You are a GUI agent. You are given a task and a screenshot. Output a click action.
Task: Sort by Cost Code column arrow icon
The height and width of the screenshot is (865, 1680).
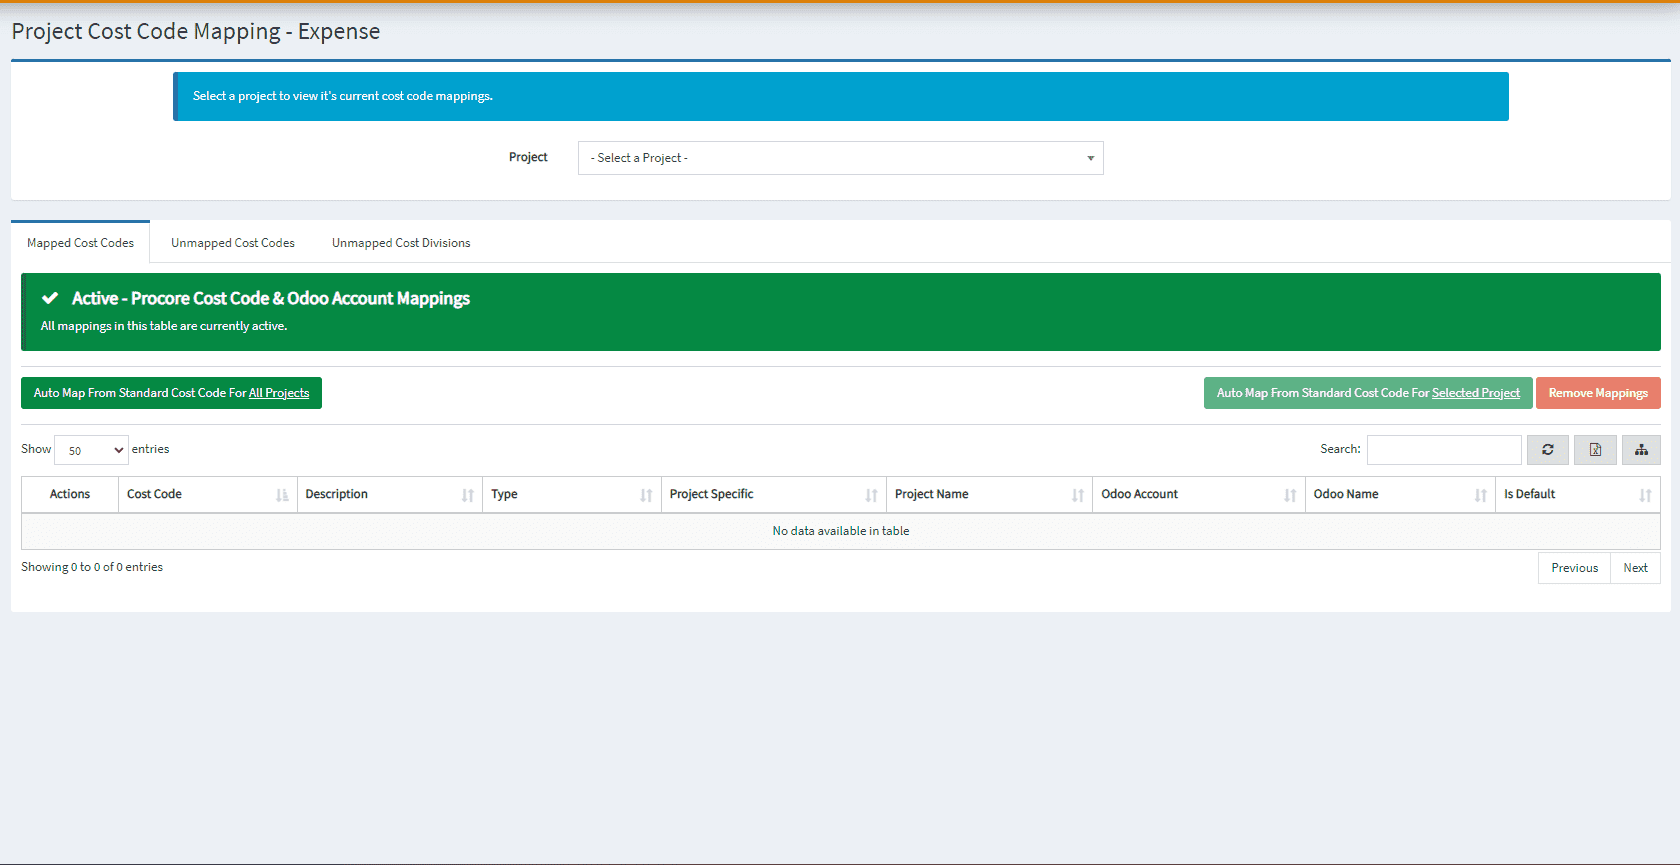[x=282, y=495]
